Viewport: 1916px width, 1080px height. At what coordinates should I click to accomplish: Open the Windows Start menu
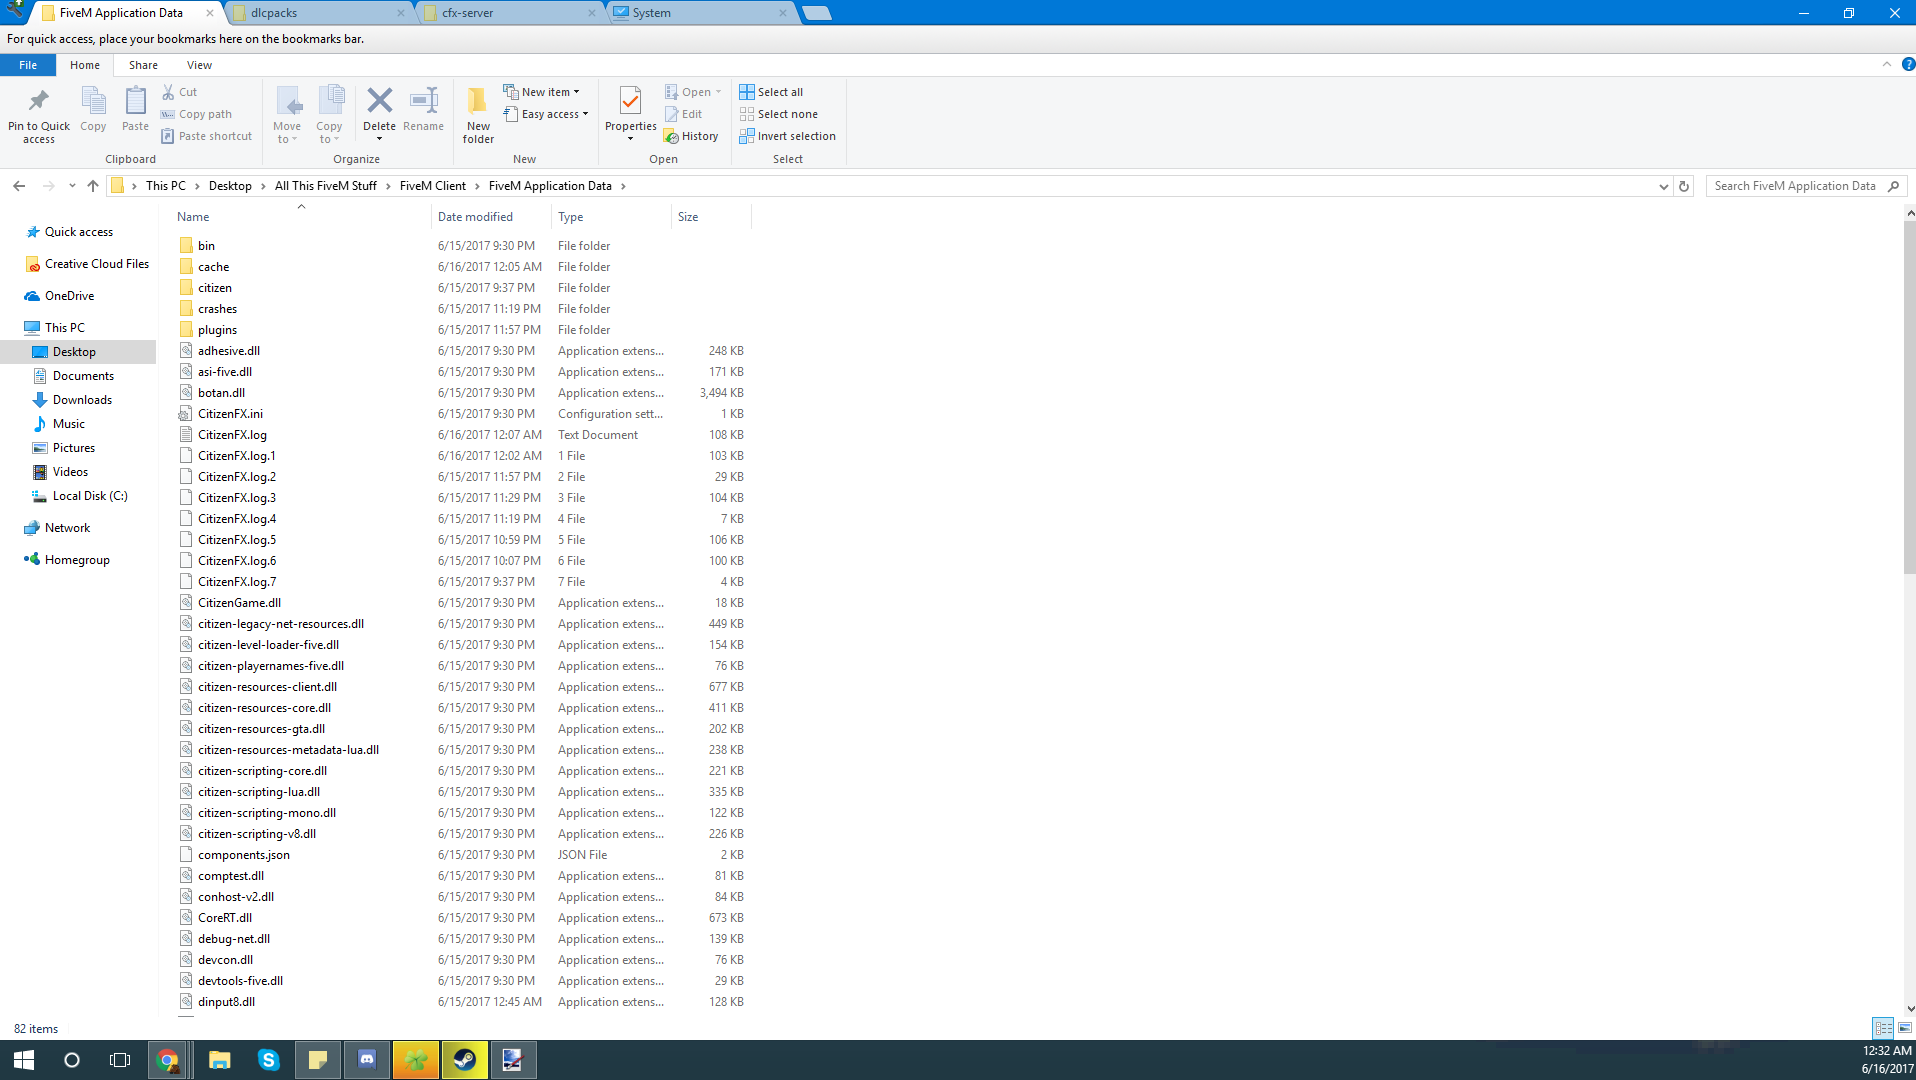point(24,1060)
